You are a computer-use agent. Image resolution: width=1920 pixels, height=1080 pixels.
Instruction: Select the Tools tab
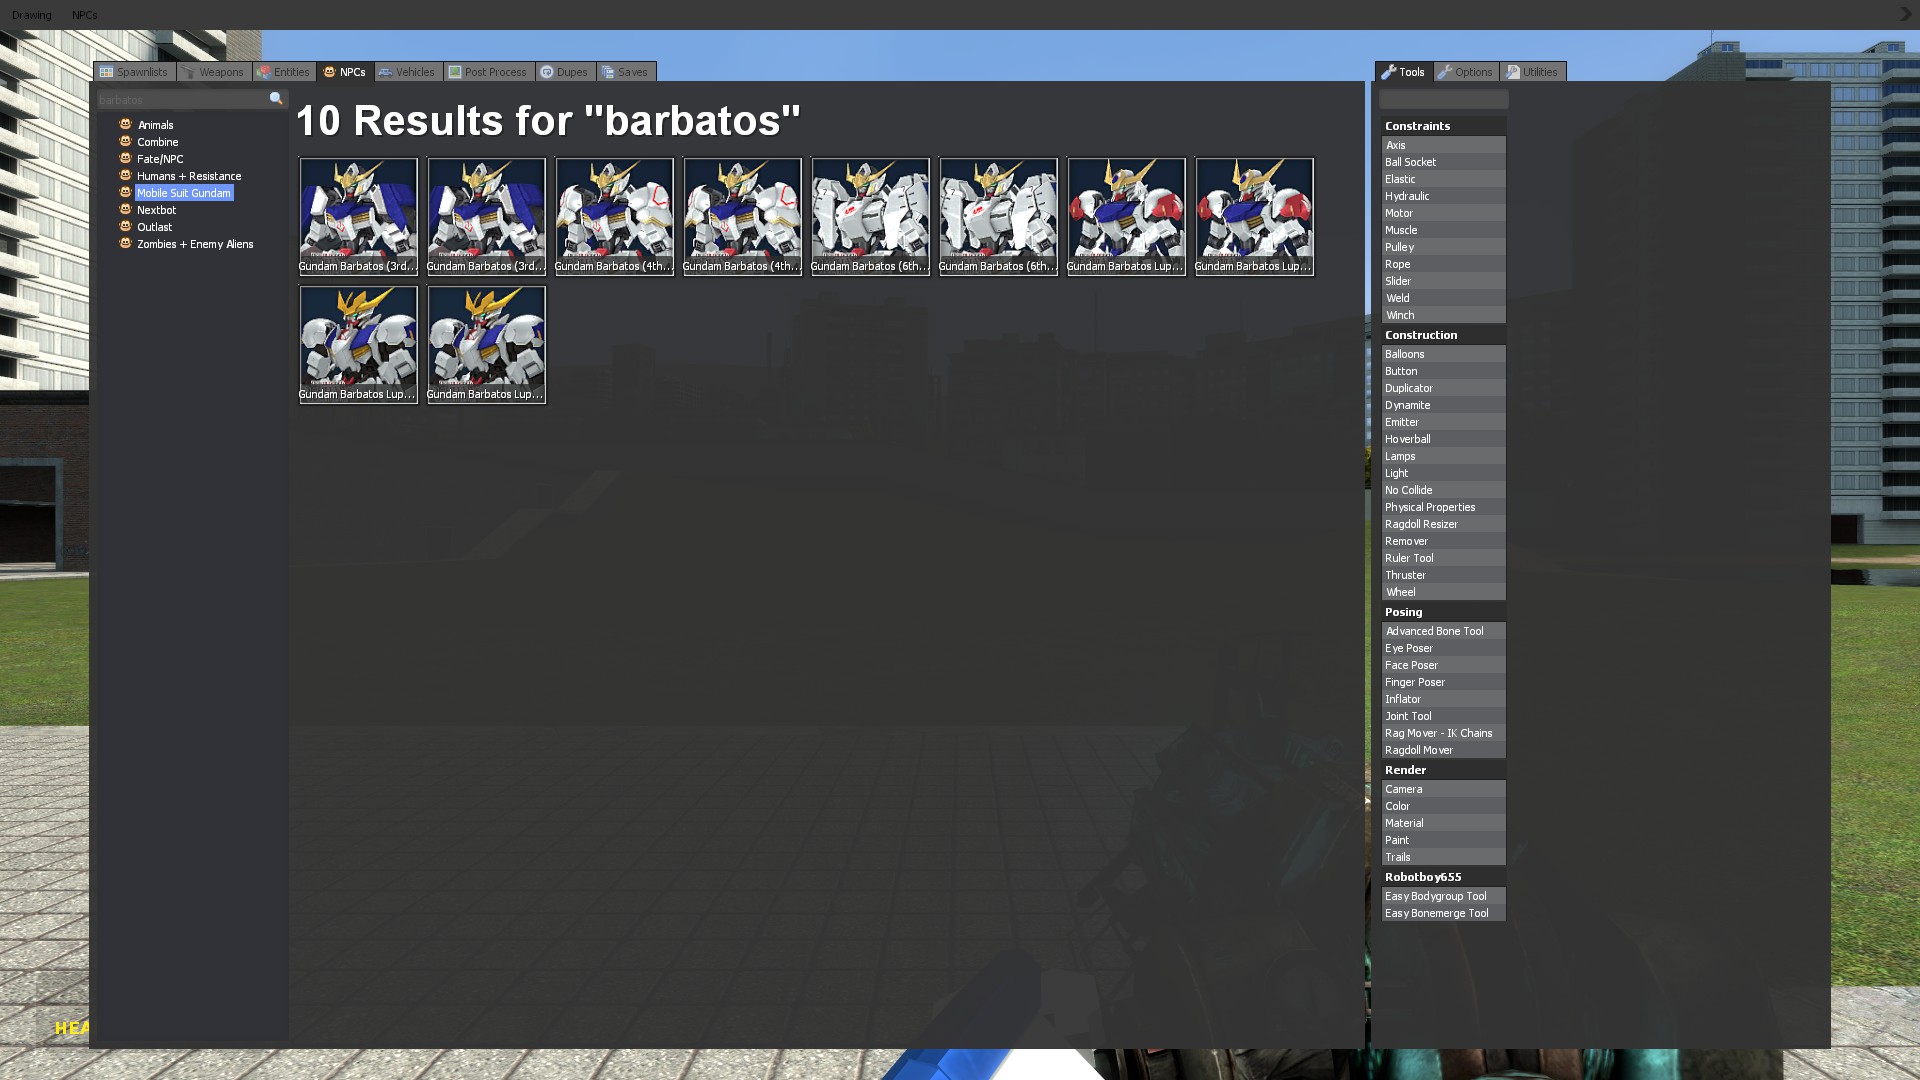click(1404, 72)
